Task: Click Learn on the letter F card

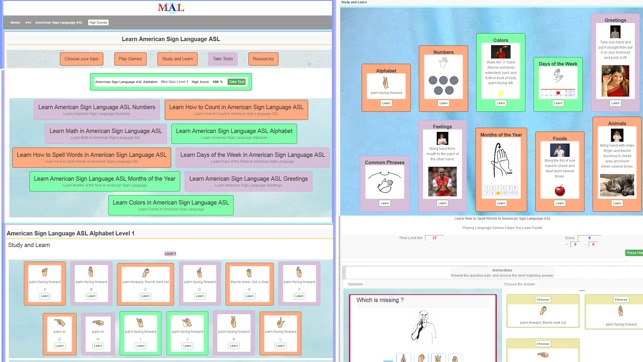Action: tap(299, 296)
